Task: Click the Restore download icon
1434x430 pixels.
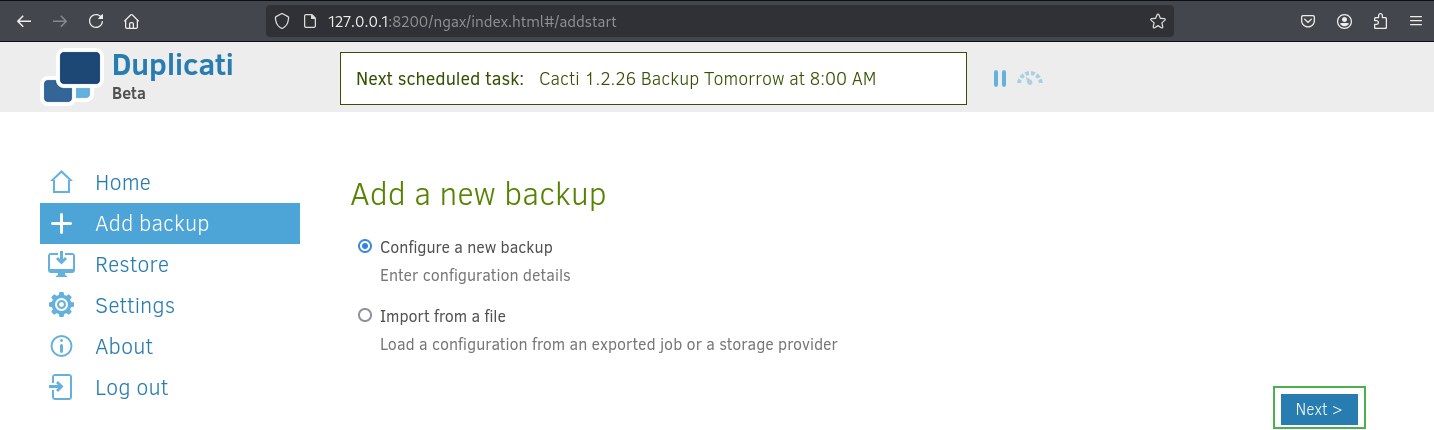Action: (61, 265)
